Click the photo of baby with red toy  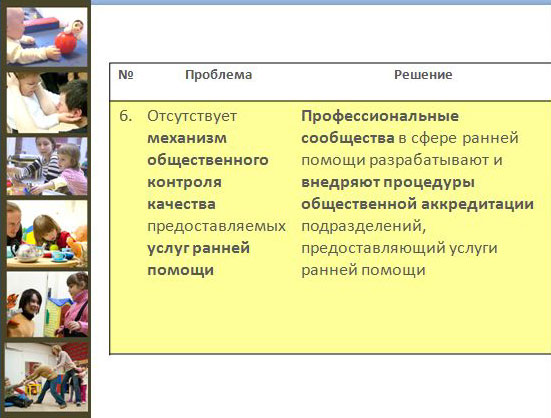point(47,37)
